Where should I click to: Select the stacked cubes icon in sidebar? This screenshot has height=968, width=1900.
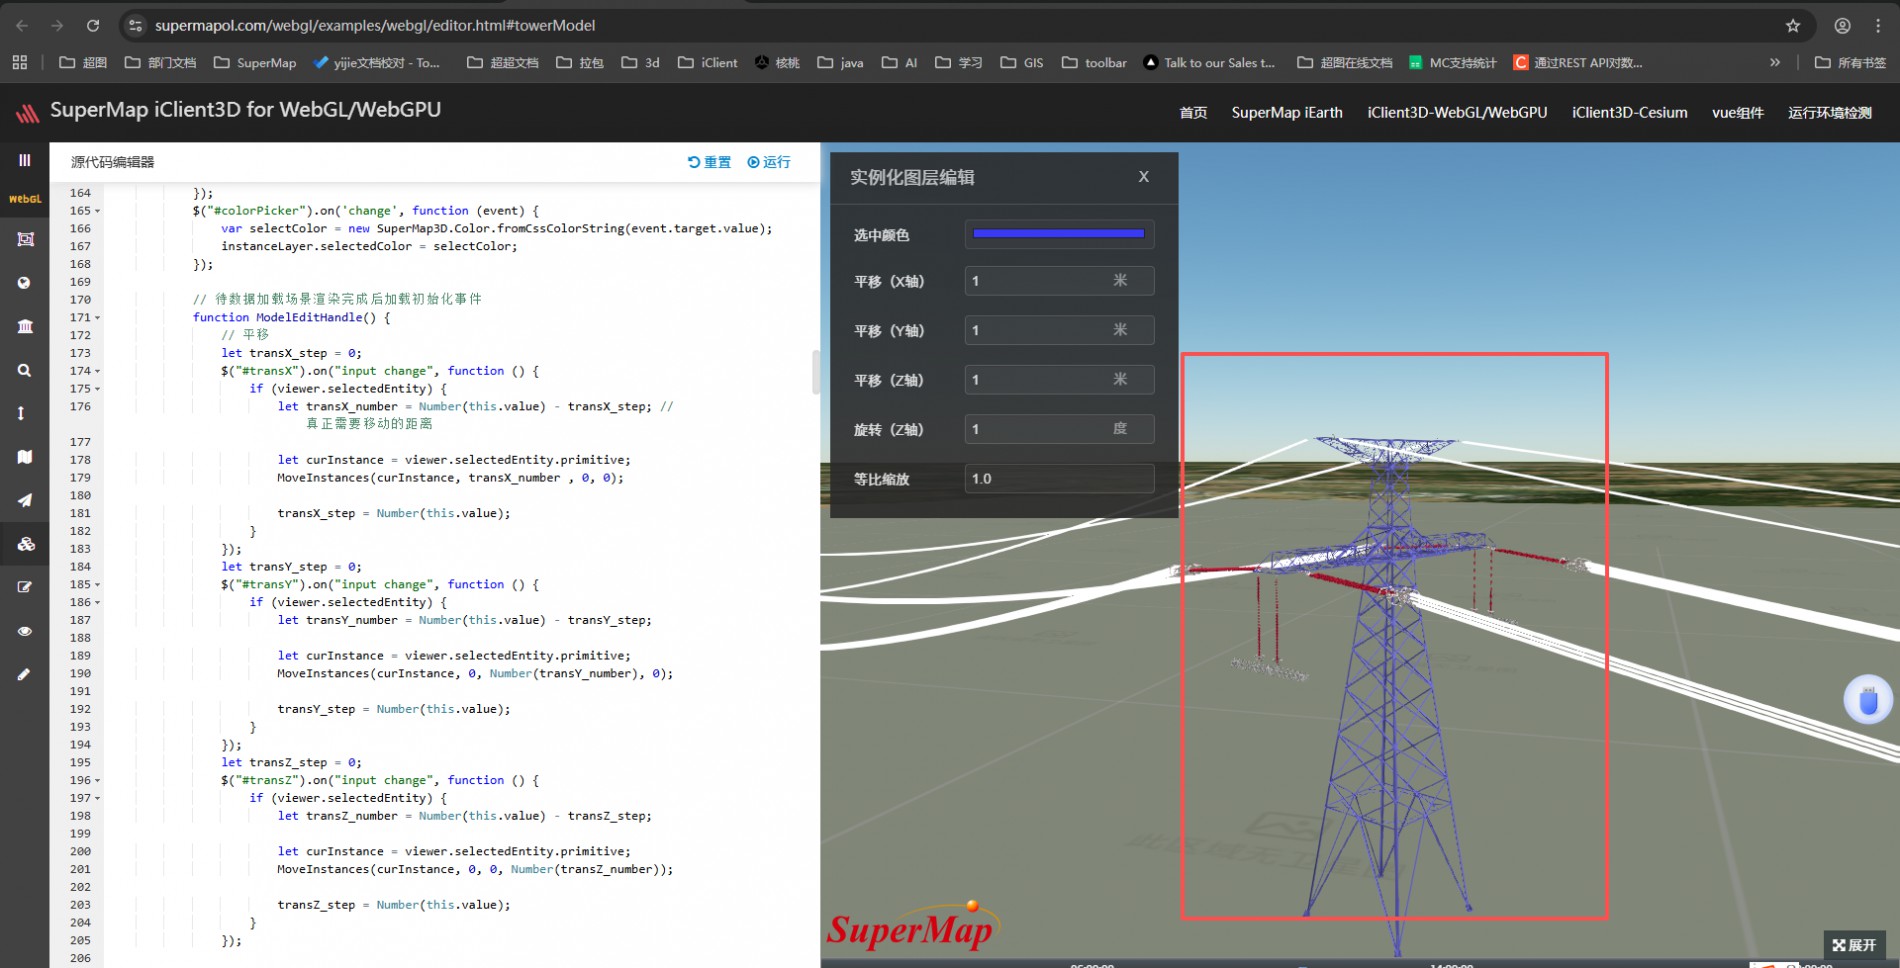tap(25, 544)
